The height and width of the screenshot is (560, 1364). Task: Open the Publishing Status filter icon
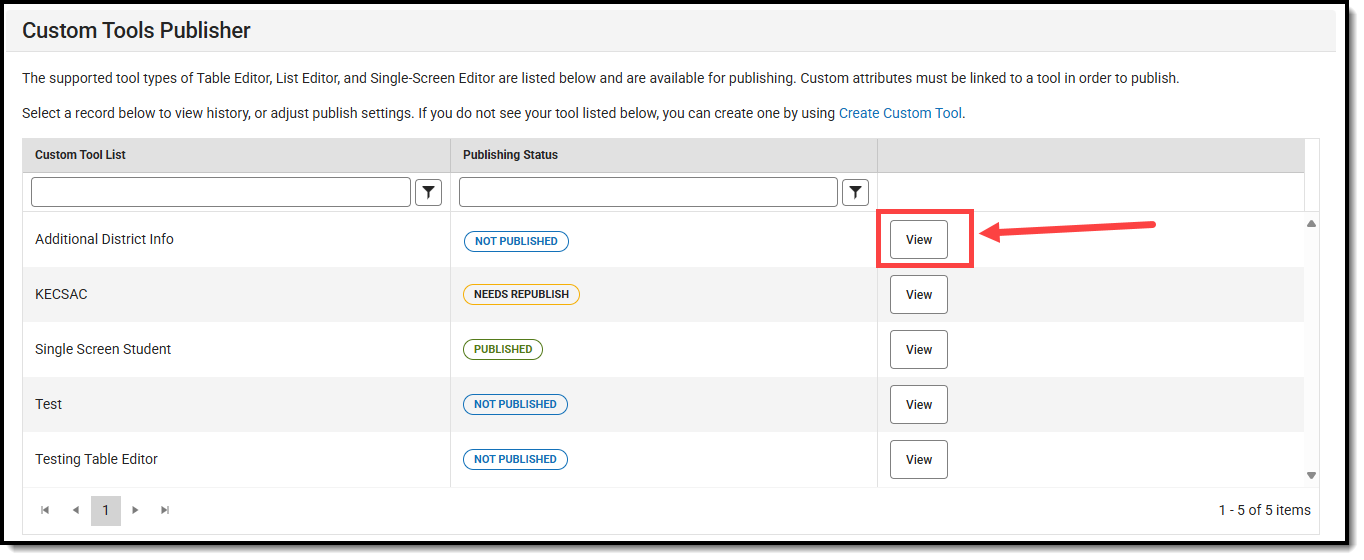[856, 192]
